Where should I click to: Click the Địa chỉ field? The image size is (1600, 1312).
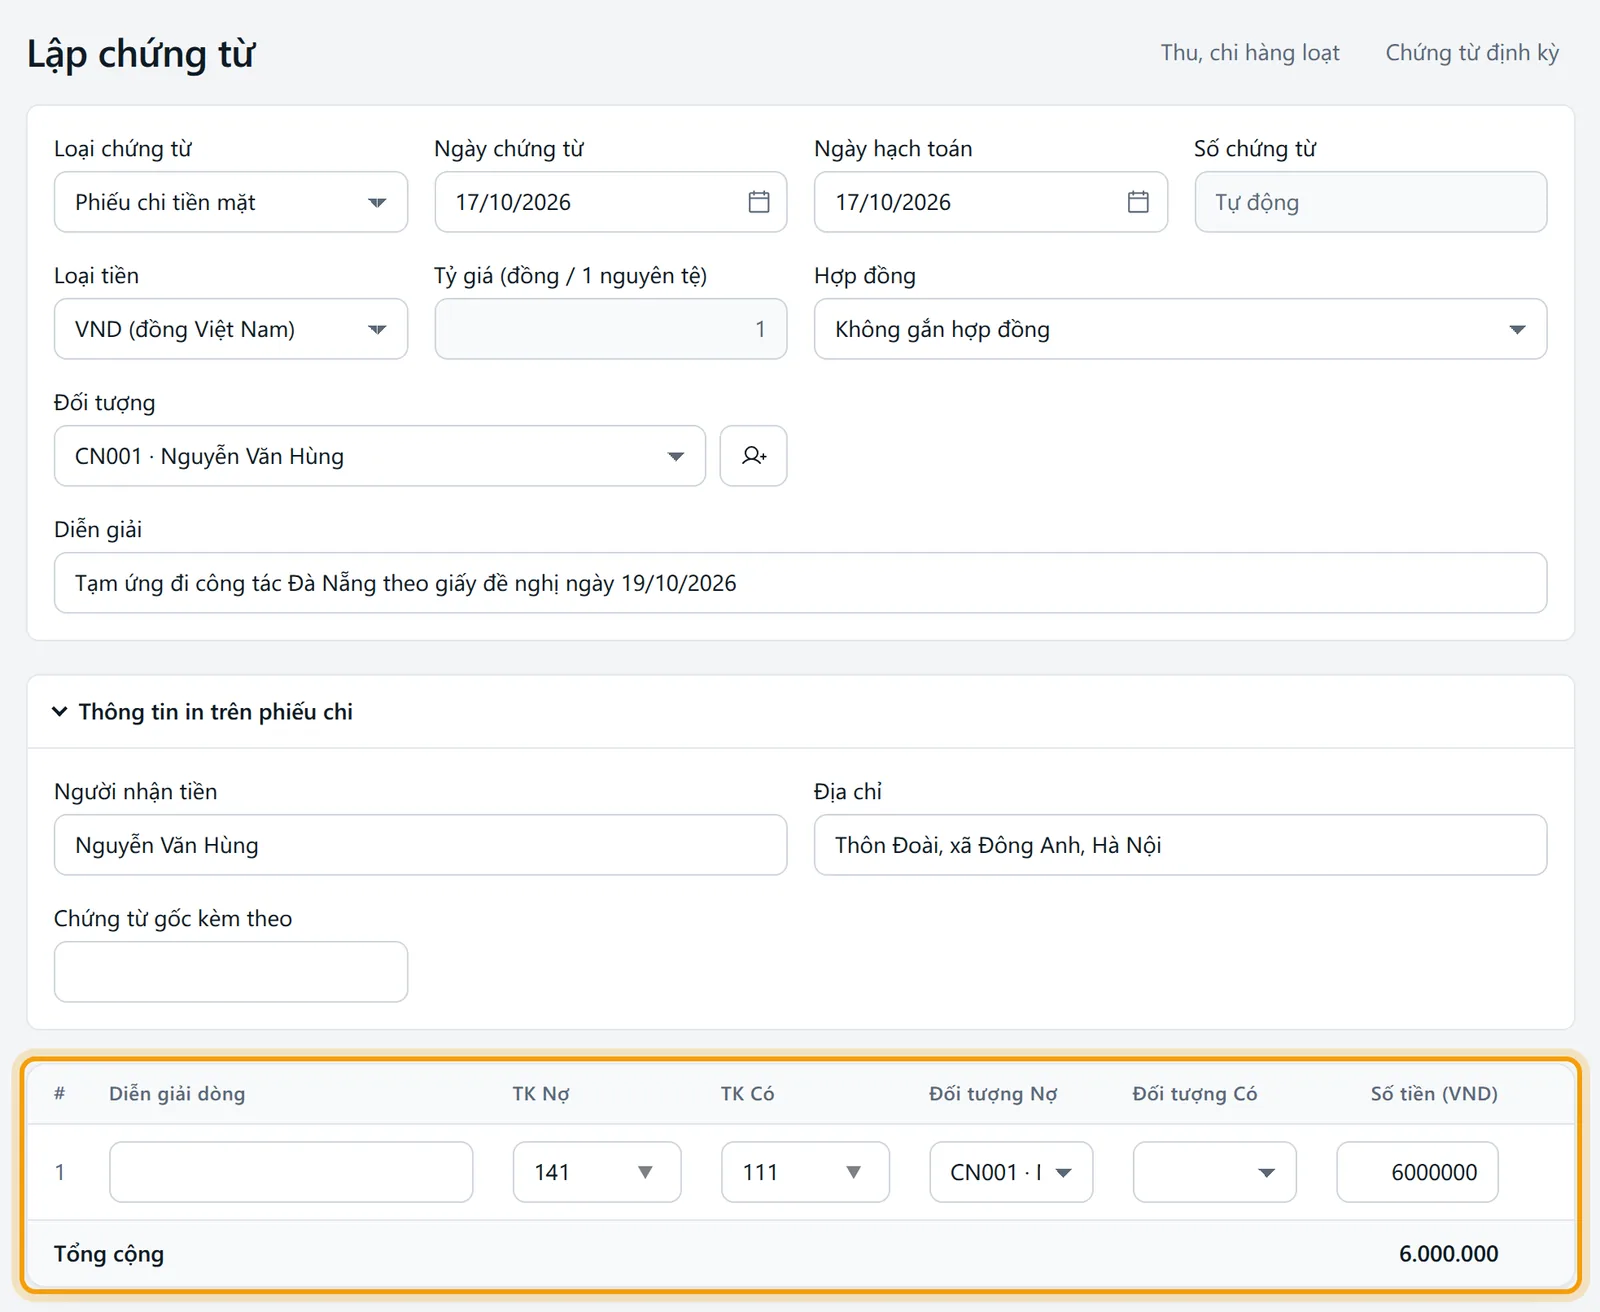pos(1180,845)
